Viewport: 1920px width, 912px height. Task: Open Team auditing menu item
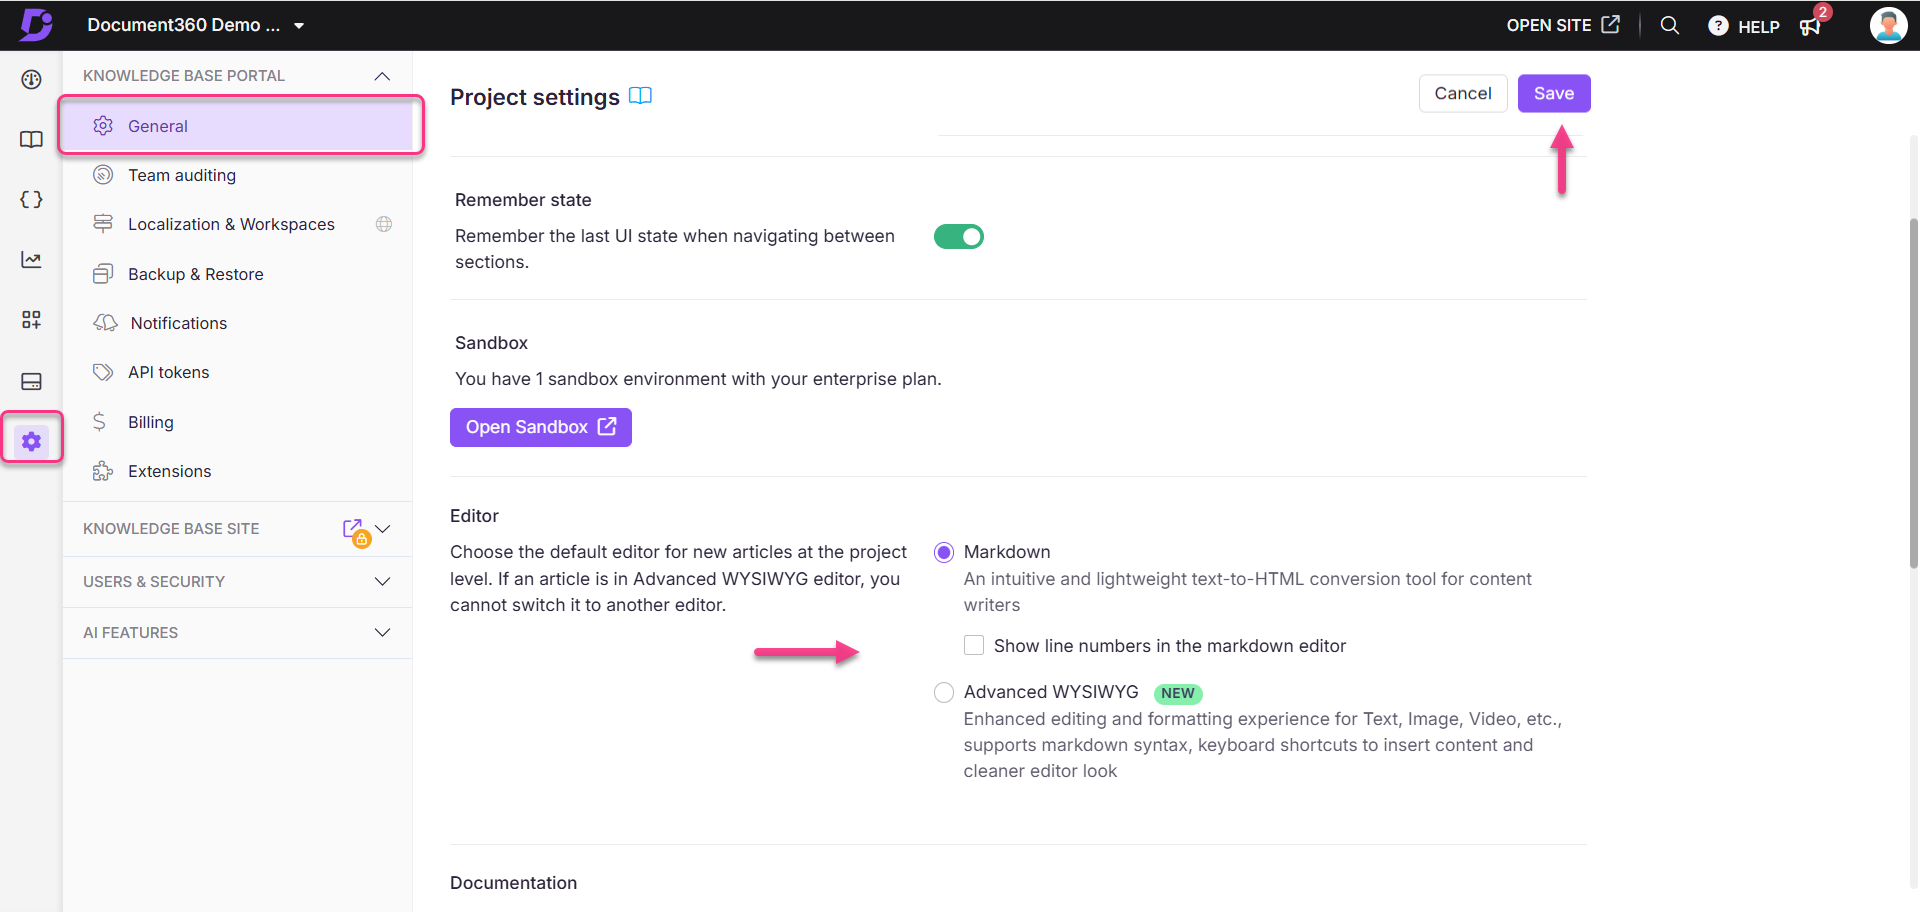[x=237, y=175]
